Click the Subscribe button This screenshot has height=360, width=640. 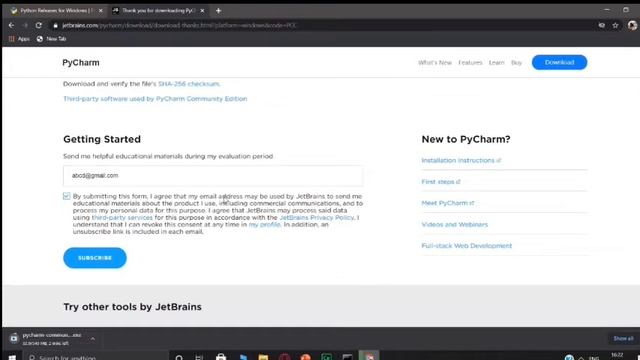coord(95,258)
